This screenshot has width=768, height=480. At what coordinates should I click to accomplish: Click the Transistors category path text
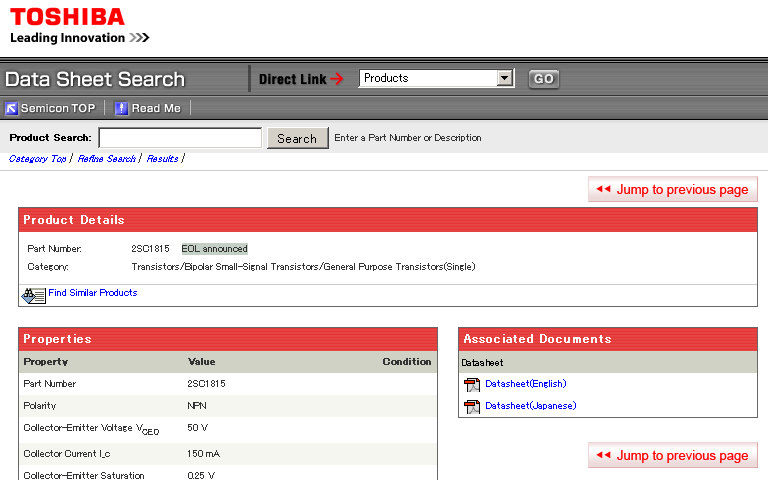[303, 267]
